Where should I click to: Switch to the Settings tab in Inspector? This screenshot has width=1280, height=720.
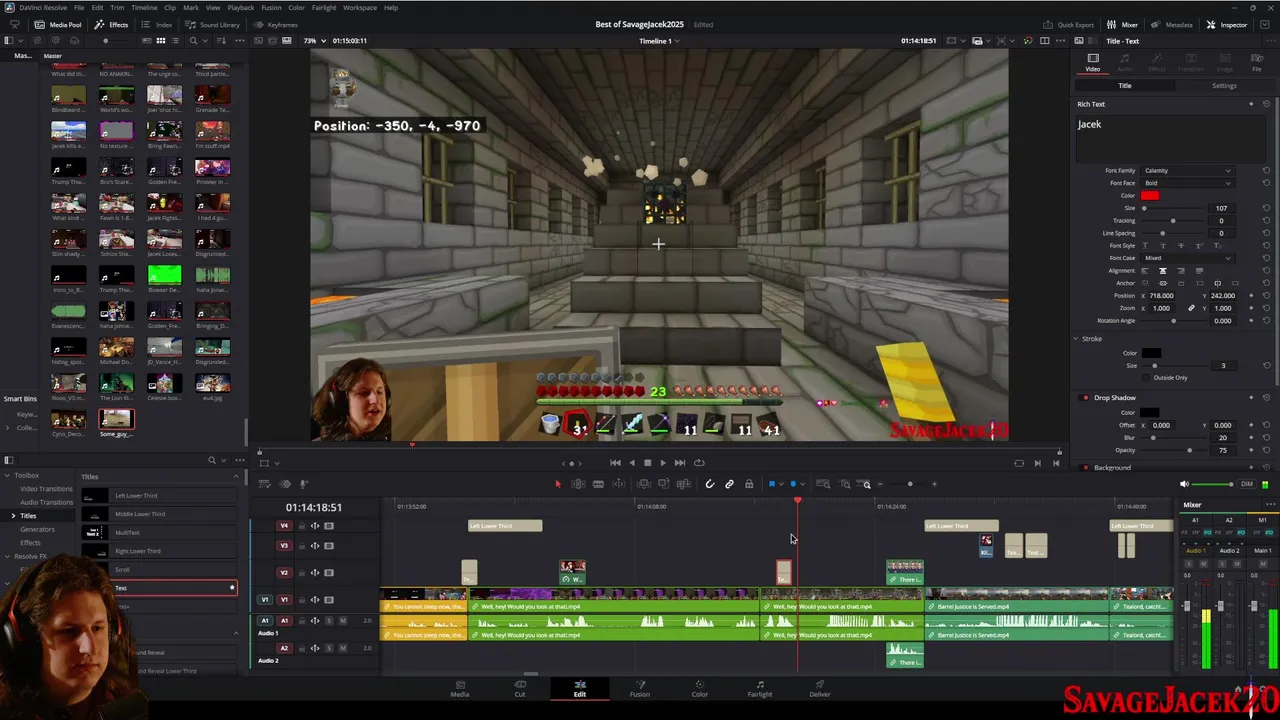[1224, 86]
